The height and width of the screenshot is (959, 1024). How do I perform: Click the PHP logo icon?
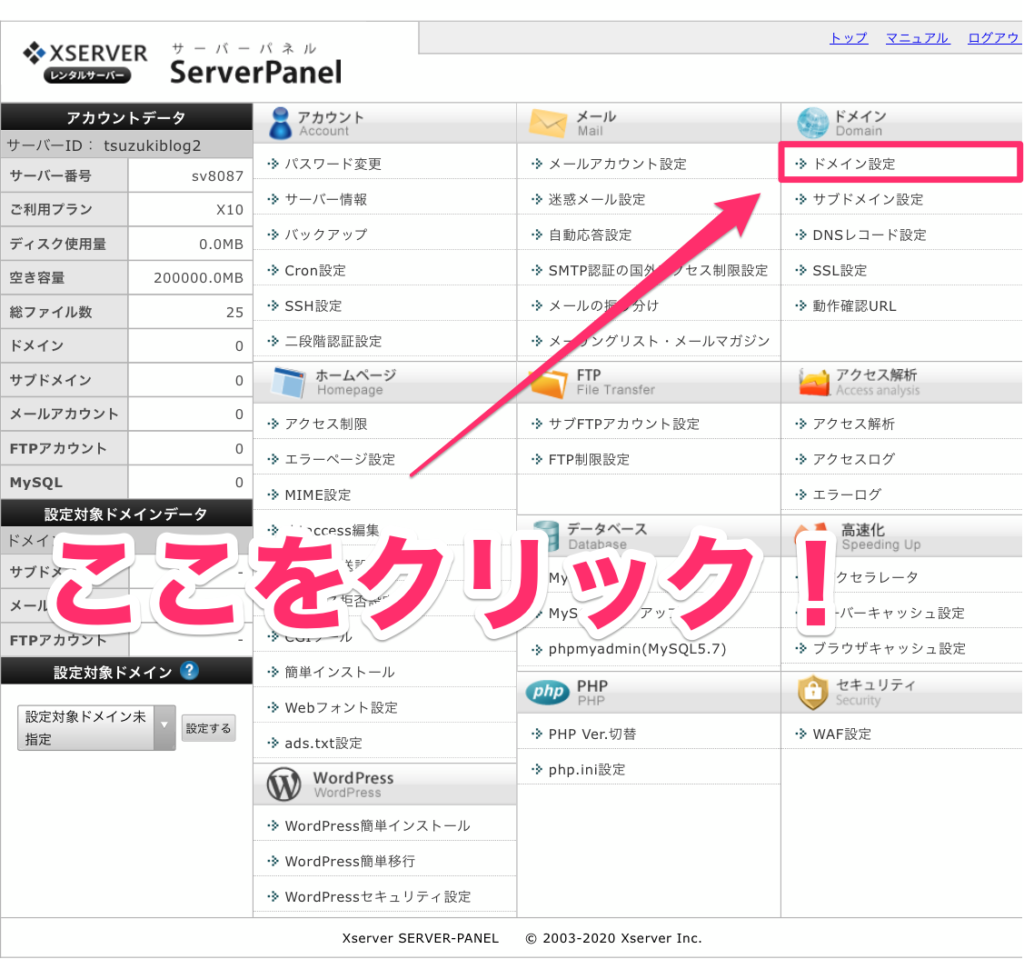(547, 692)
